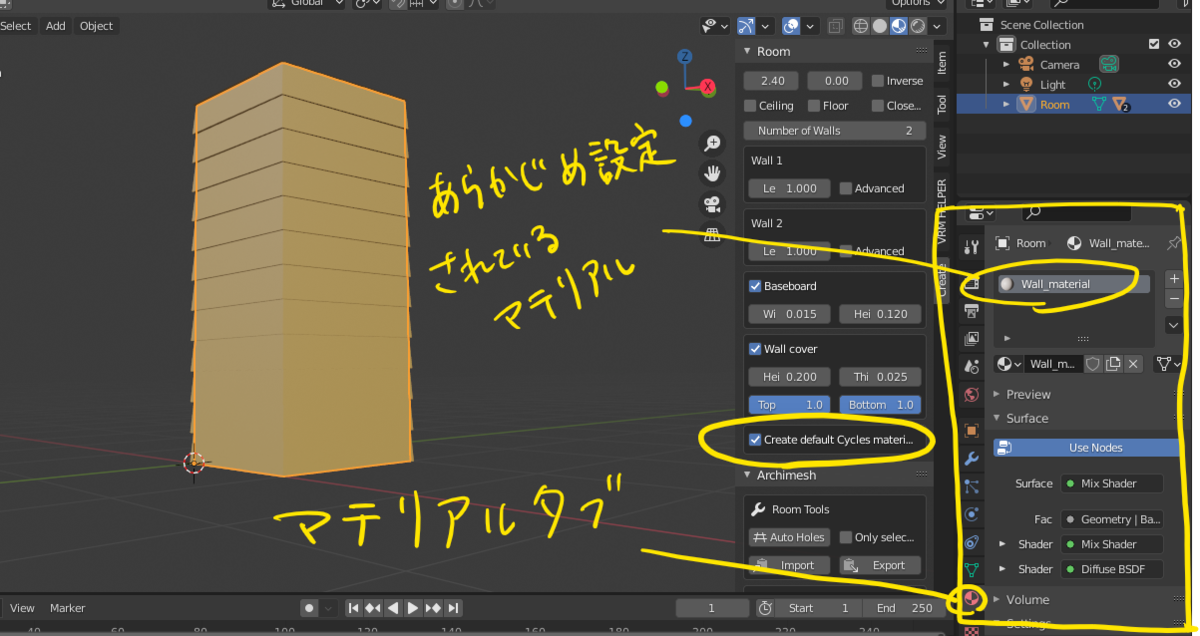Viewport: 1200px width, 636px height.
Task: Remove material slot with minus button
Action: pyautogui.click(x=1174, y=298)
